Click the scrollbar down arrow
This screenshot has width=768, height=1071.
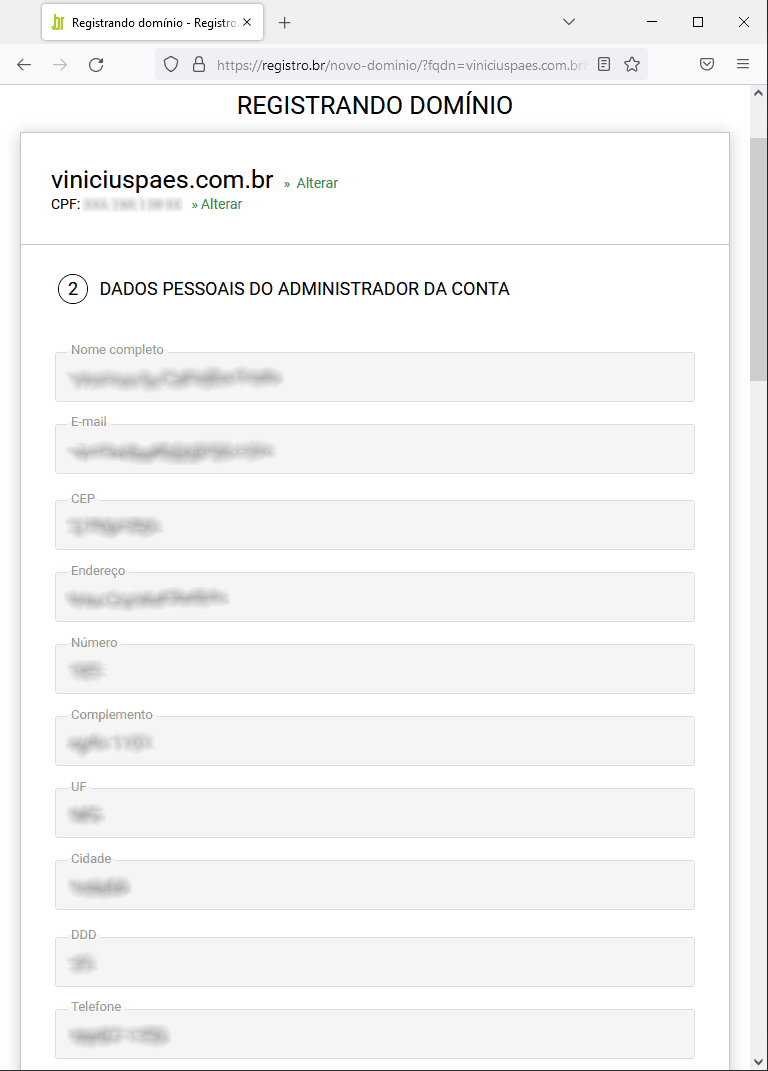(x=758, y=1061)
